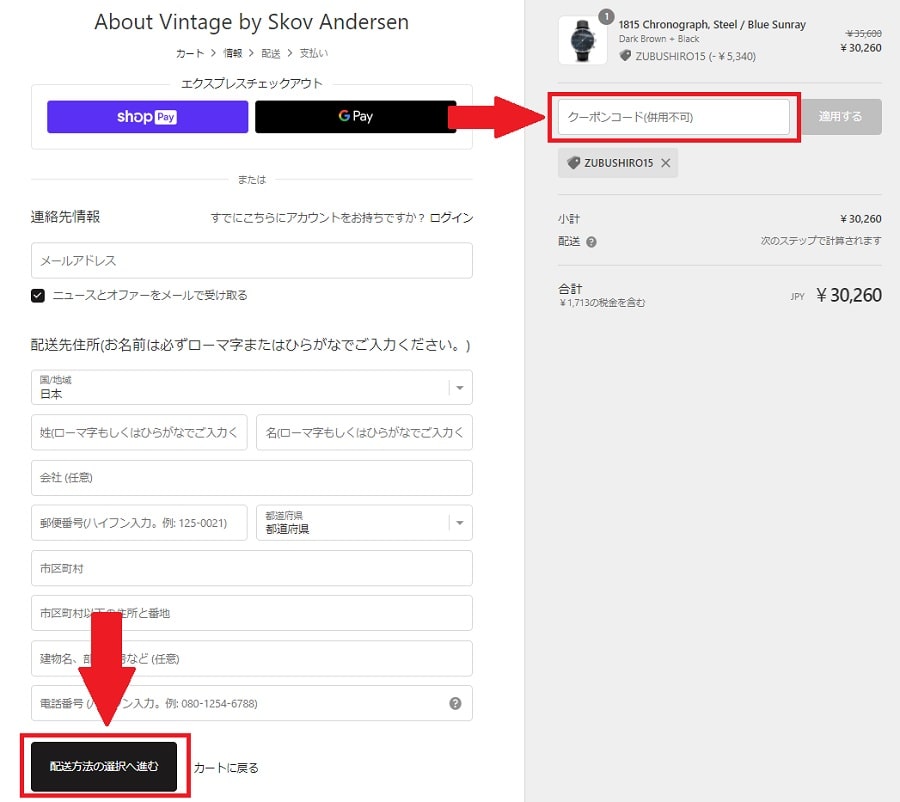Click the 連絡先情報 section heading
The height and width of the screenshot is (802, 900).
click(65, 216)
